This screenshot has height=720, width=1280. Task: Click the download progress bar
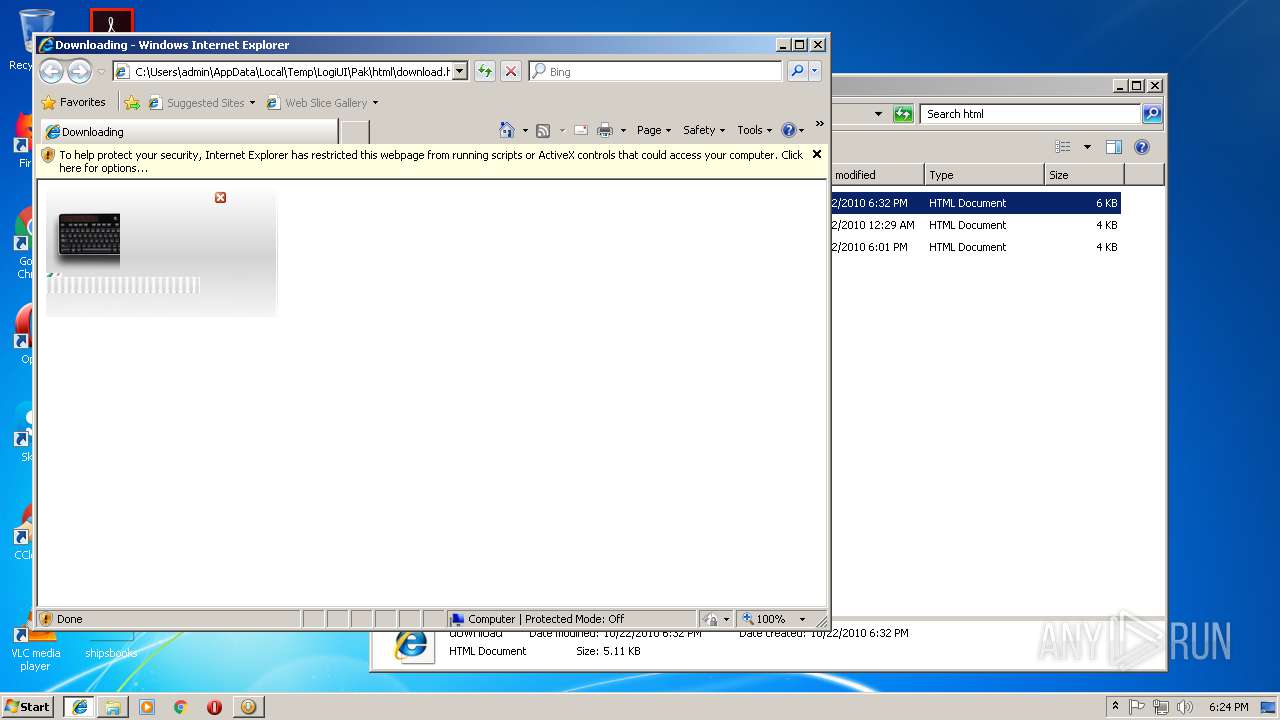[x=123, y=286]
